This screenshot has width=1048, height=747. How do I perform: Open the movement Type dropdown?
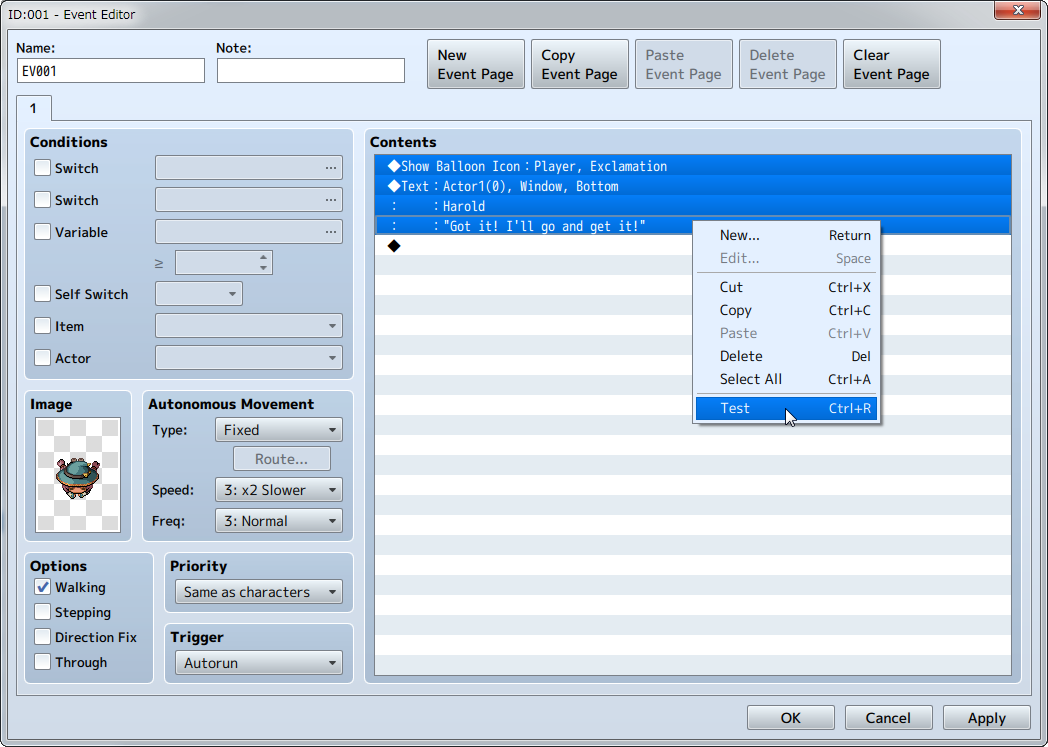coord(278,430)
